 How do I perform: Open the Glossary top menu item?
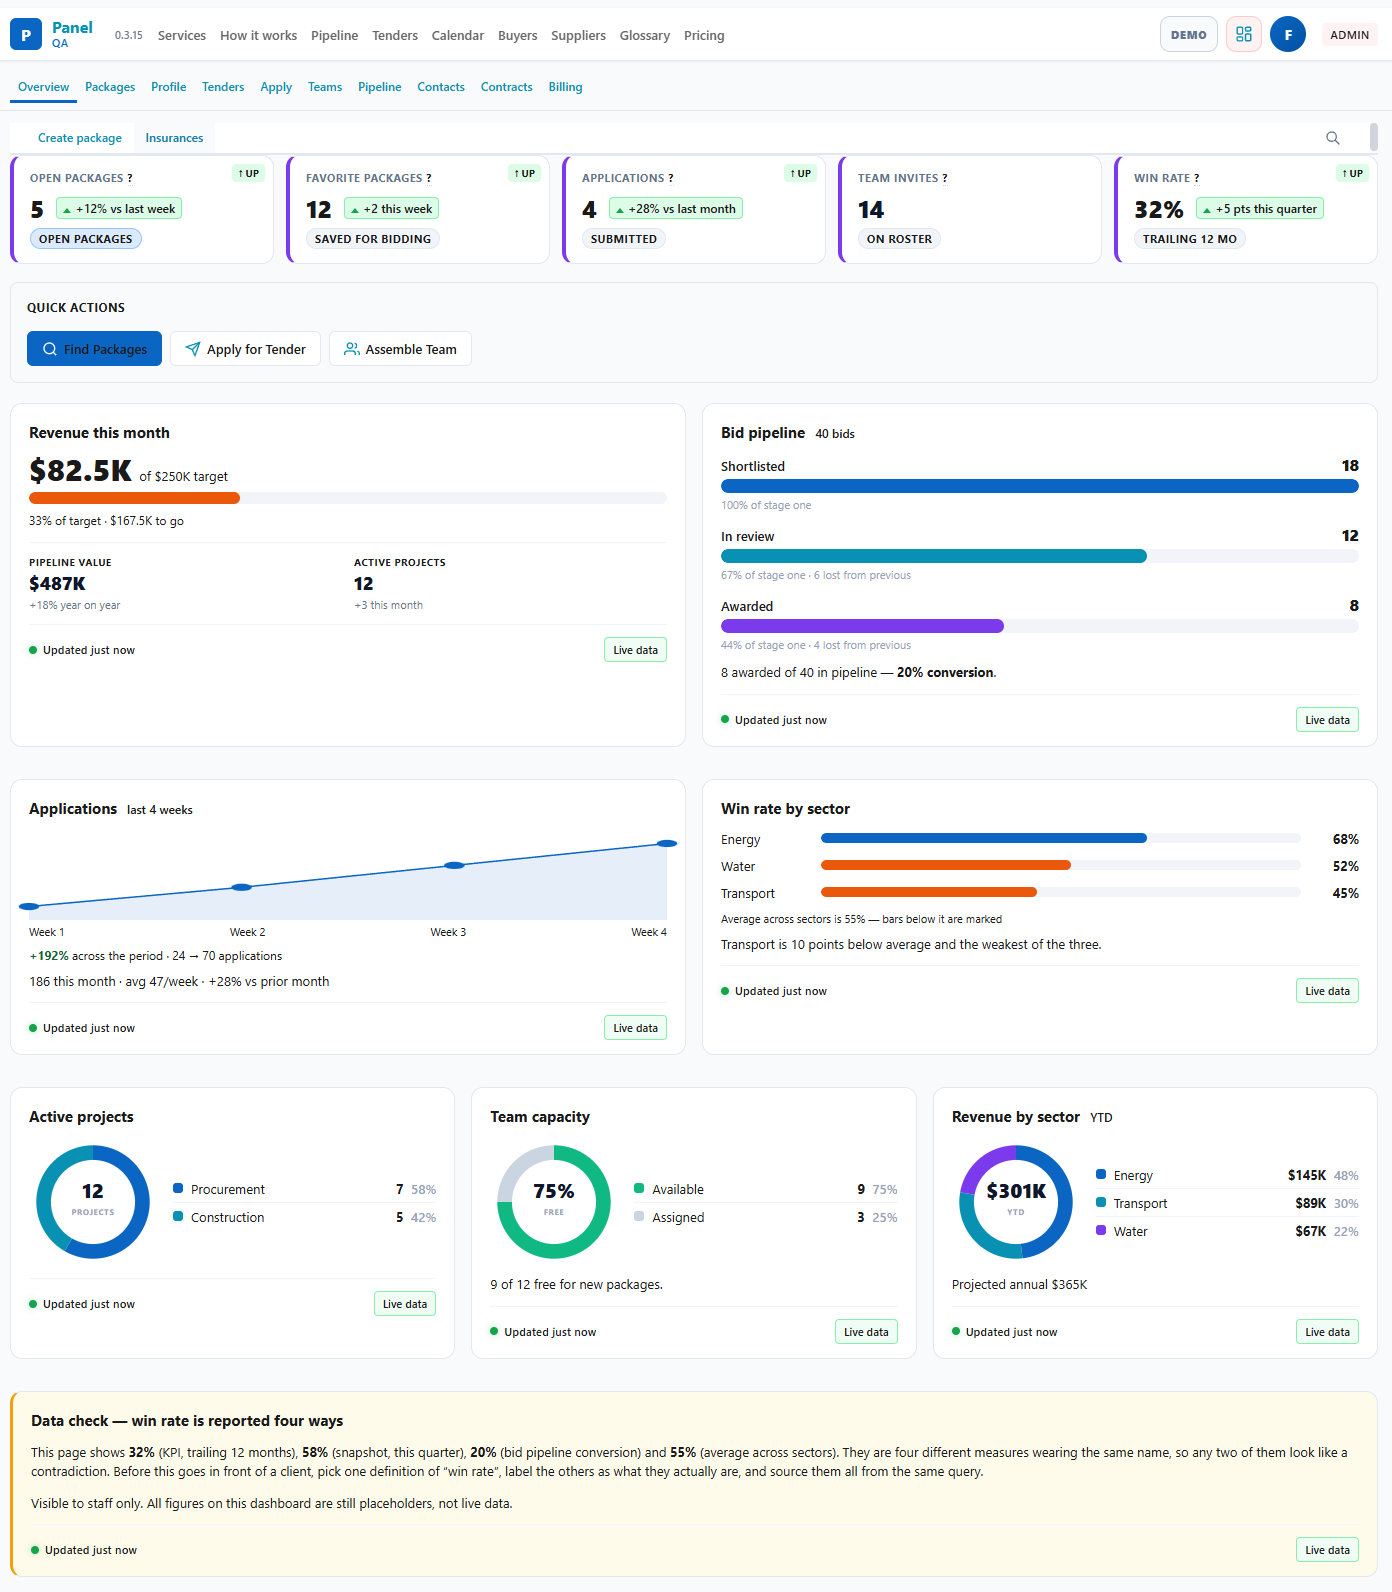point(645,35)
